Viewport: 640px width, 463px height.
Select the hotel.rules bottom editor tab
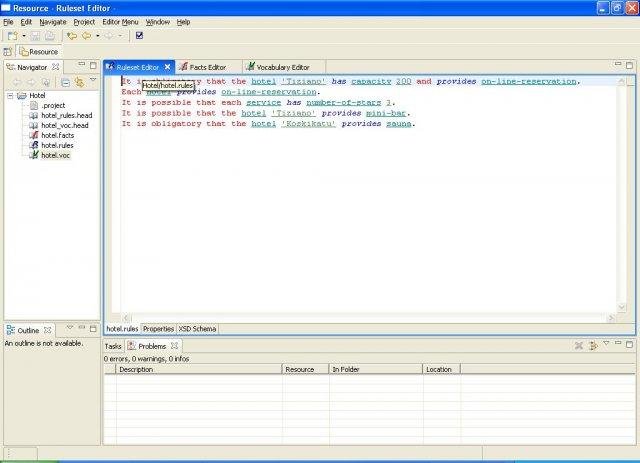tap(122, 329)
